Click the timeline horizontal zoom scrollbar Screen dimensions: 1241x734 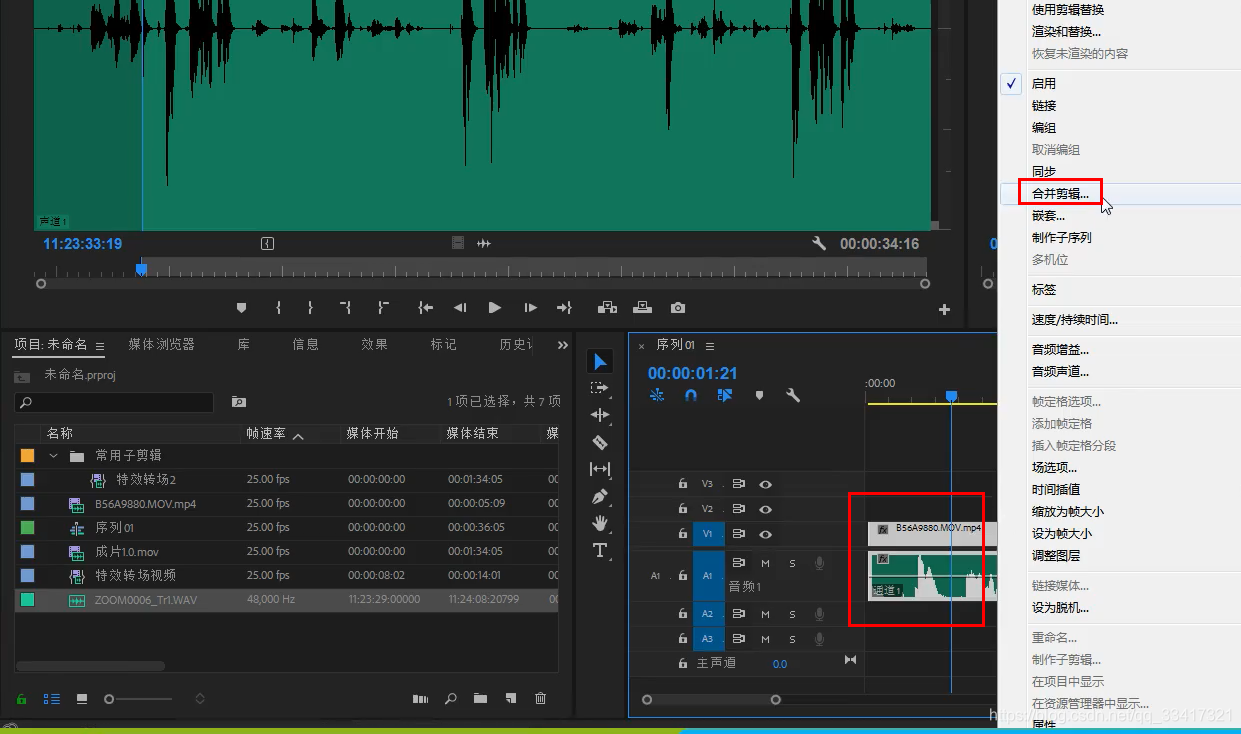point(711,700)
